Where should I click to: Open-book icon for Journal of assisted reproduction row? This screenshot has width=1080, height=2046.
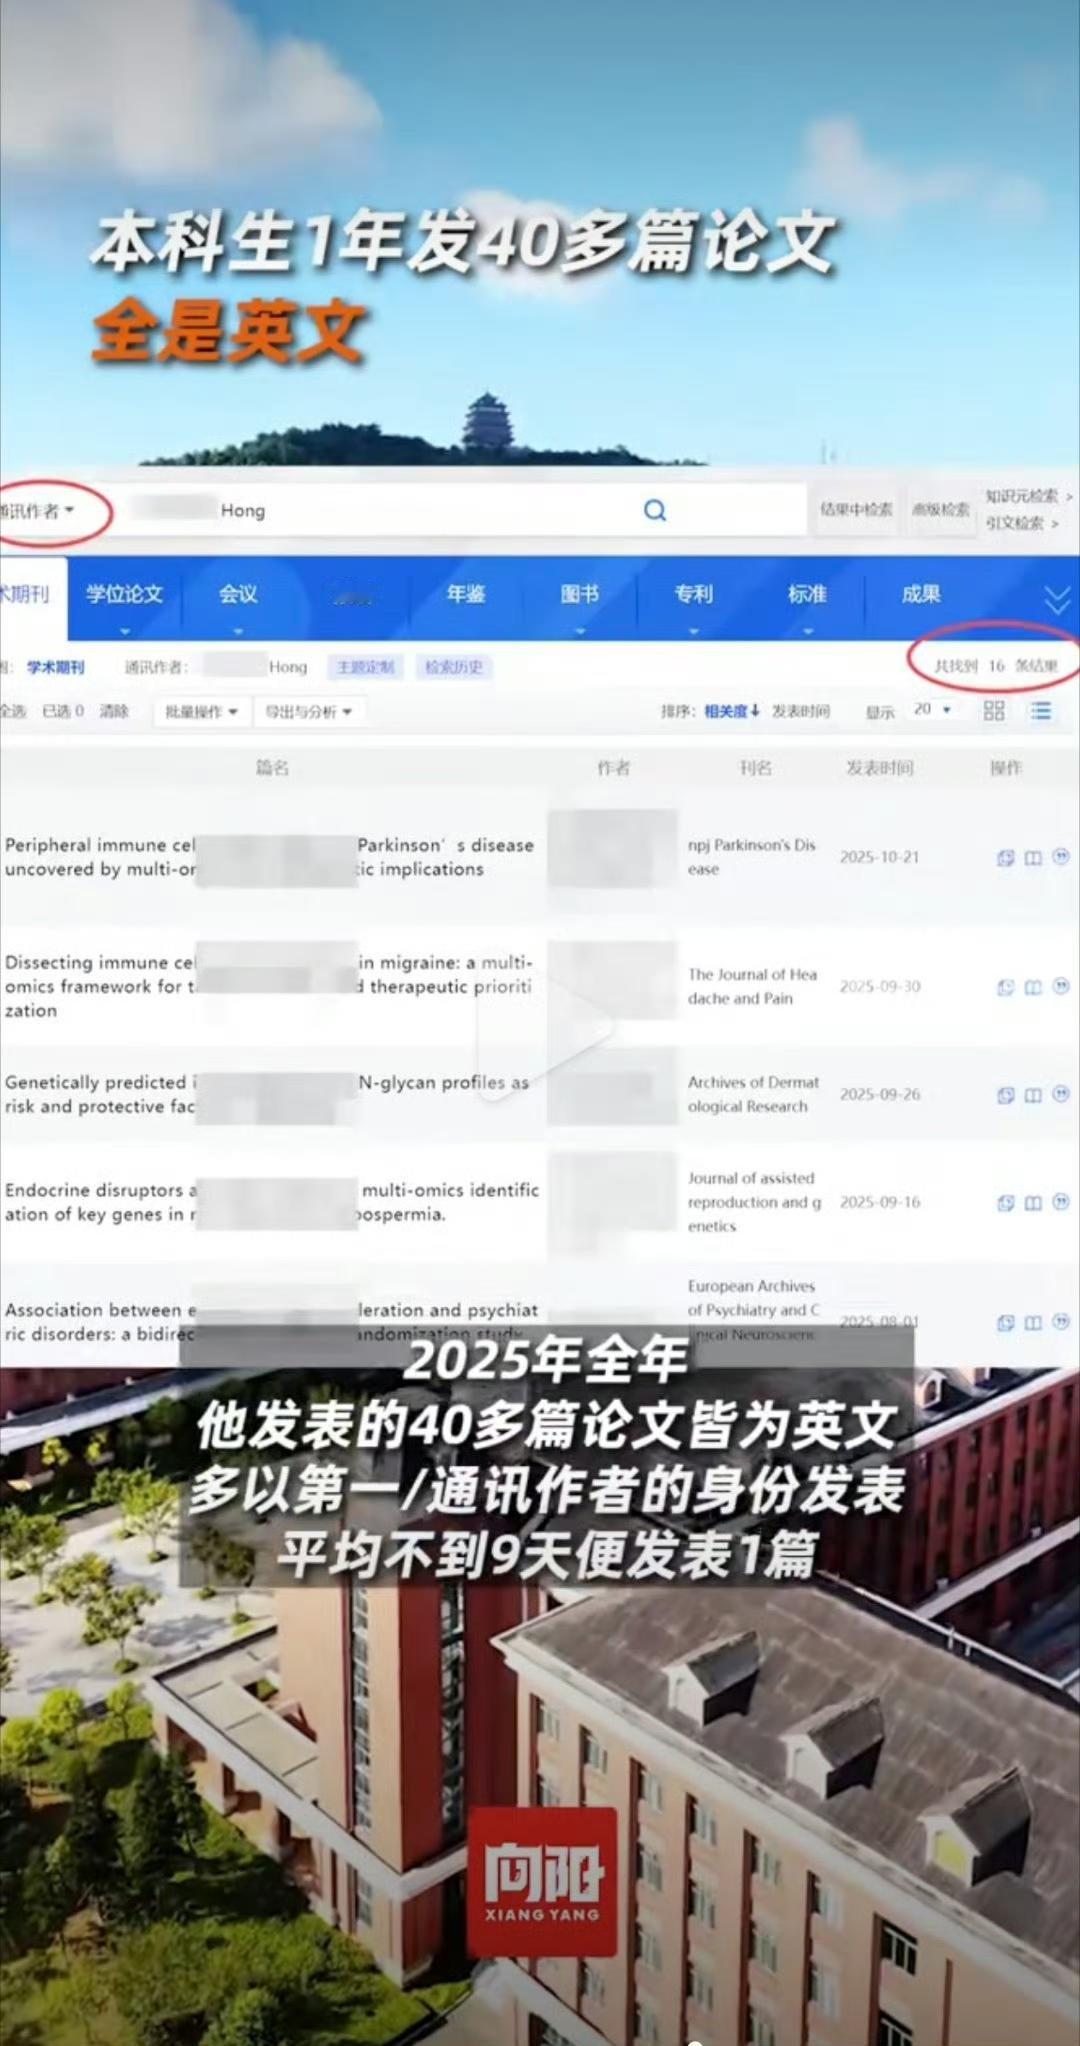[1033, 1202]
